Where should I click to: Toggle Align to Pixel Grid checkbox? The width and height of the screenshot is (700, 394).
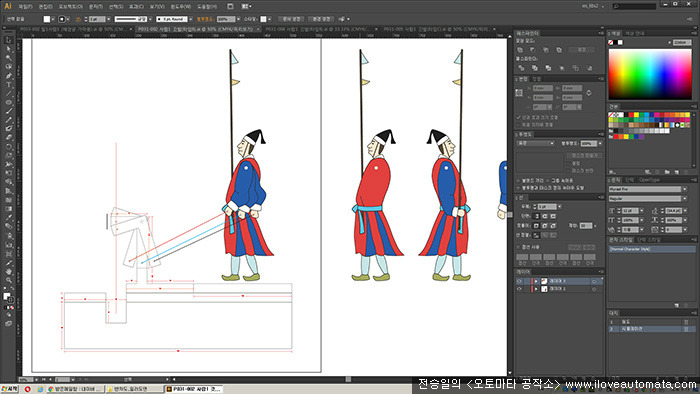(x=519, y=124)
